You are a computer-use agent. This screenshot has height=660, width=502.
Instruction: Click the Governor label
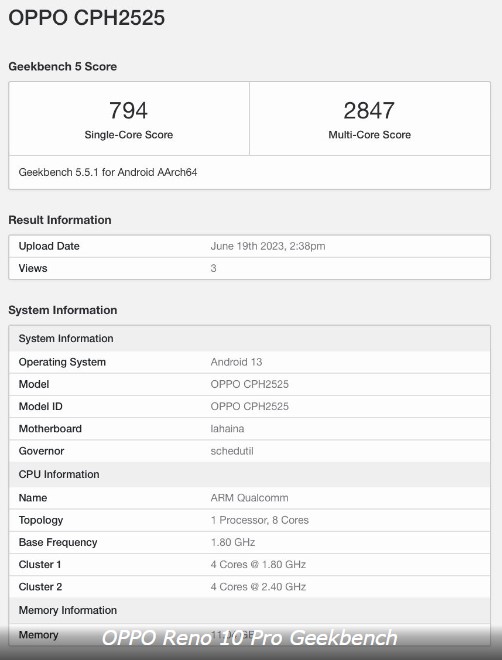point(41,451)
